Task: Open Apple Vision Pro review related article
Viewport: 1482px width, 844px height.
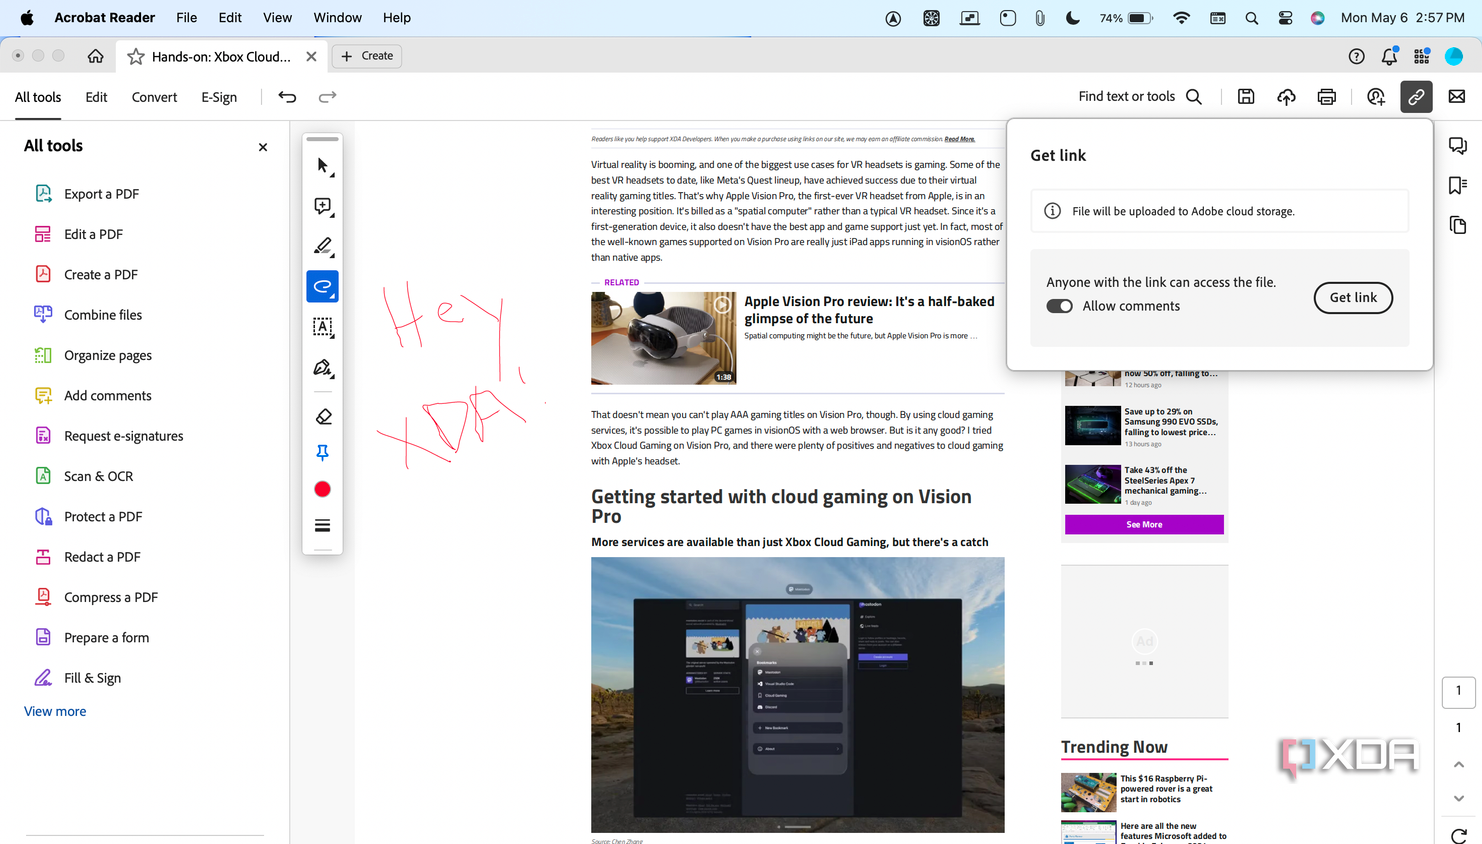Action: pyautogui.click(x=869, y=310)
